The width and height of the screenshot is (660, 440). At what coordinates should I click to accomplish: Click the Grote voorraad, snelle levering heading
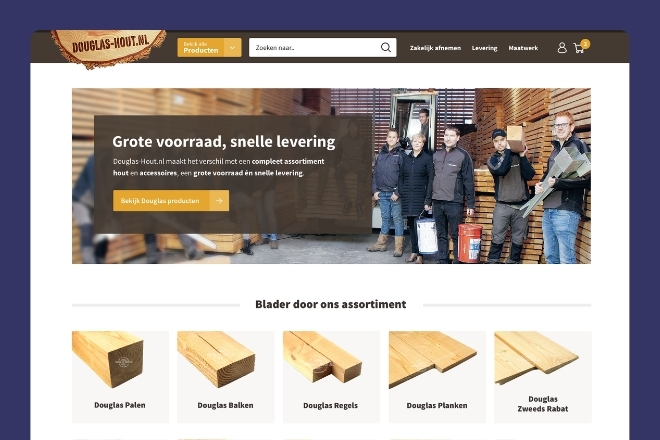tap(224, 142)
